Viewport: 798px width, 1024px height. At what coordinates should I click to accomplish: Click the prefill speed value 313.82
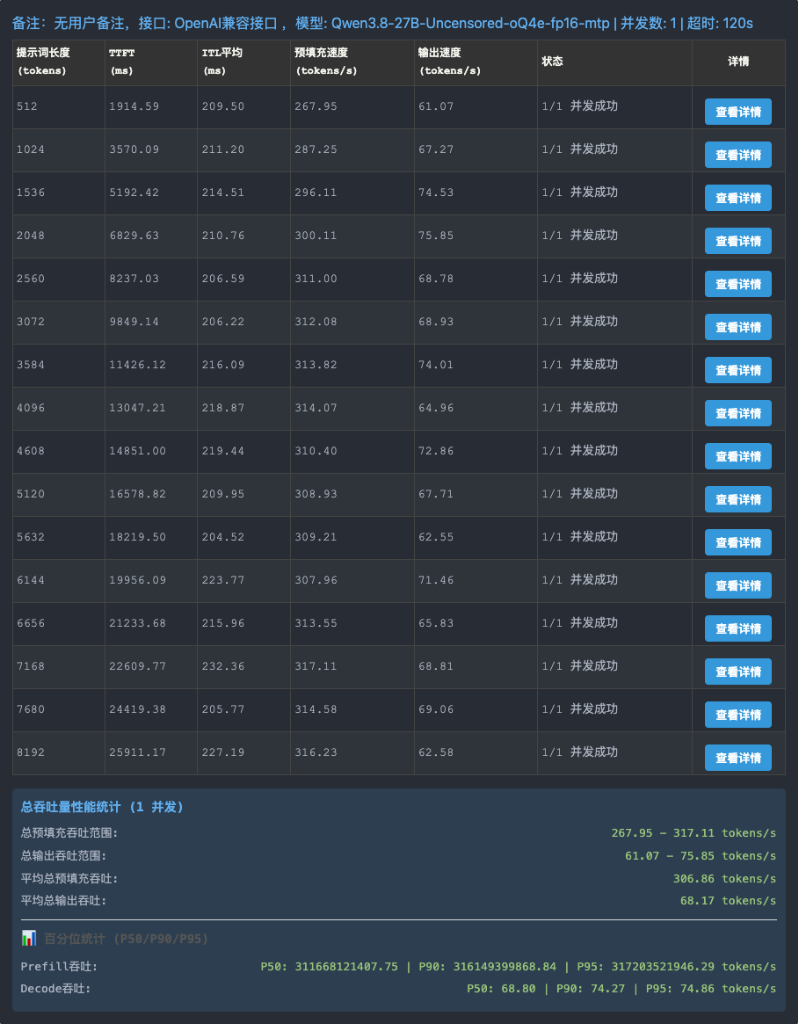pos(315,365)
